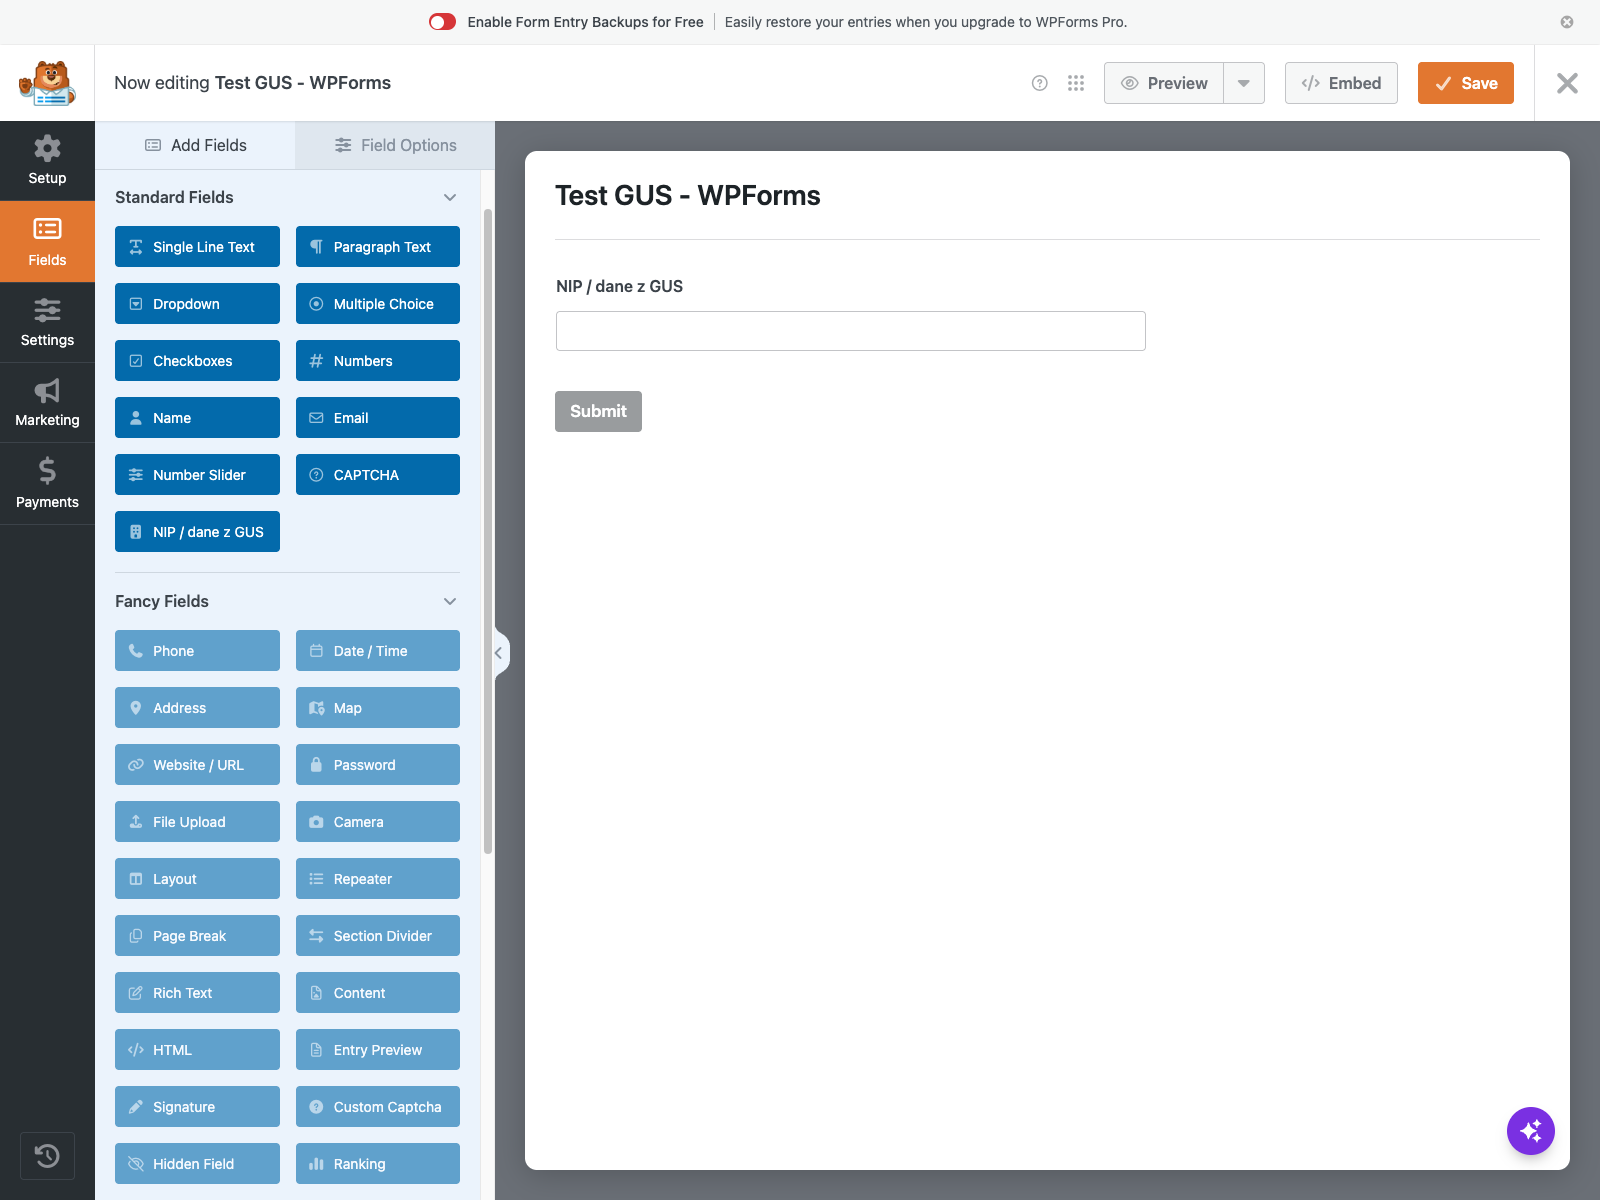Open the Payments panel

coord(47,483)
